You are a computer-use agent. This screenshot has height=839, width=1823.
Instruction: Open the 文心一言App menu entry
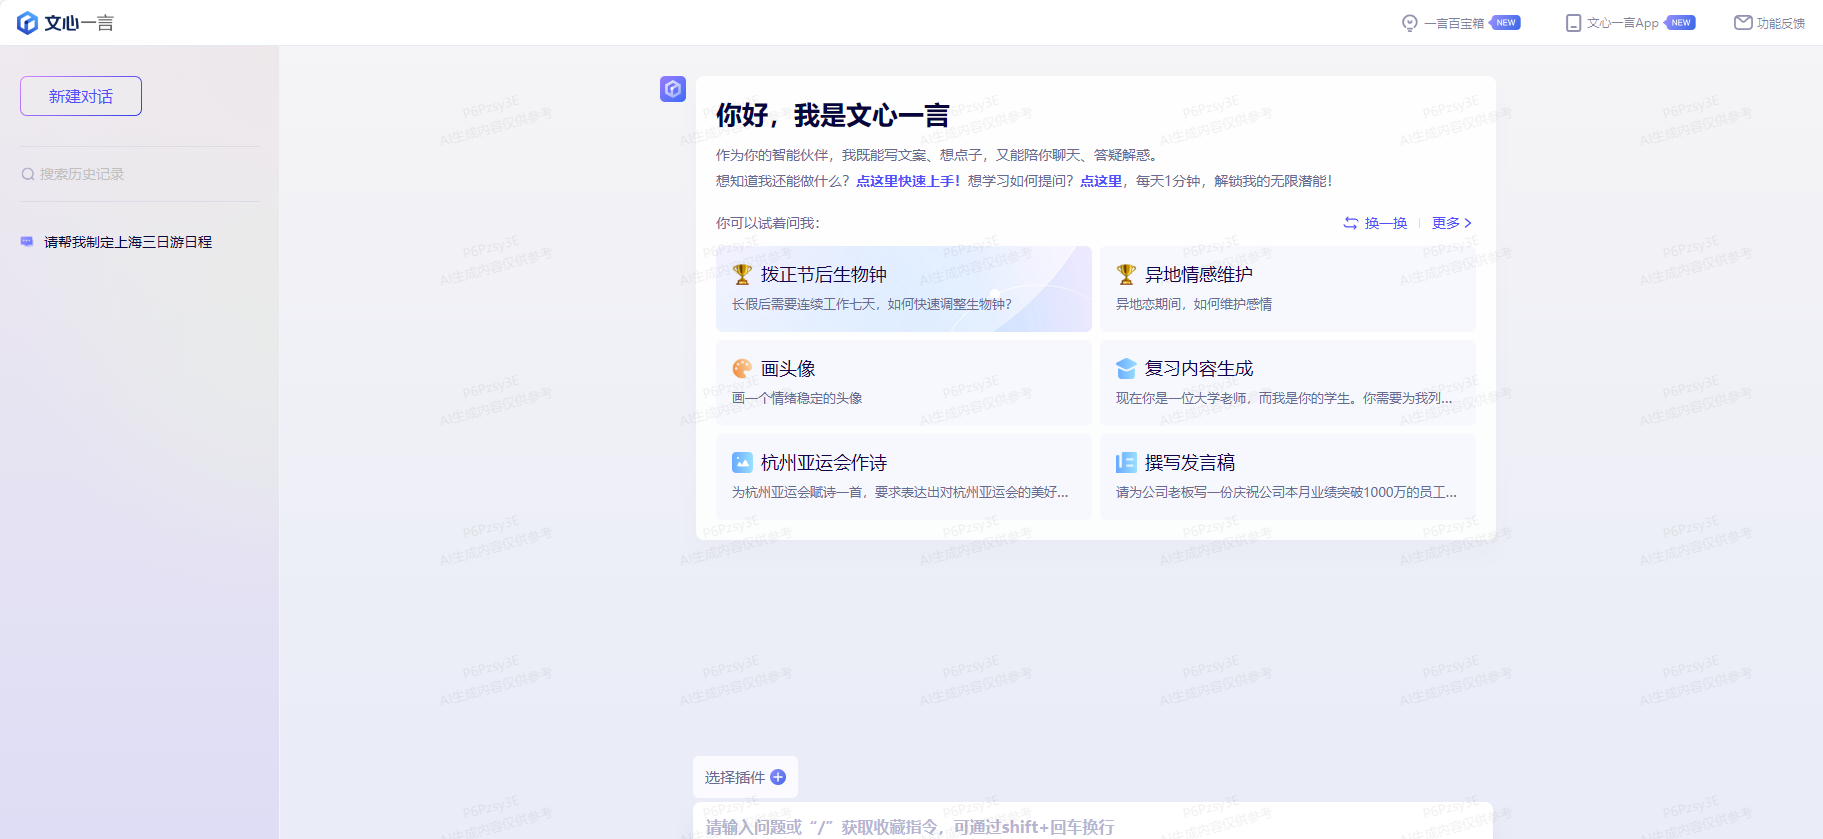click(1630, 23)
